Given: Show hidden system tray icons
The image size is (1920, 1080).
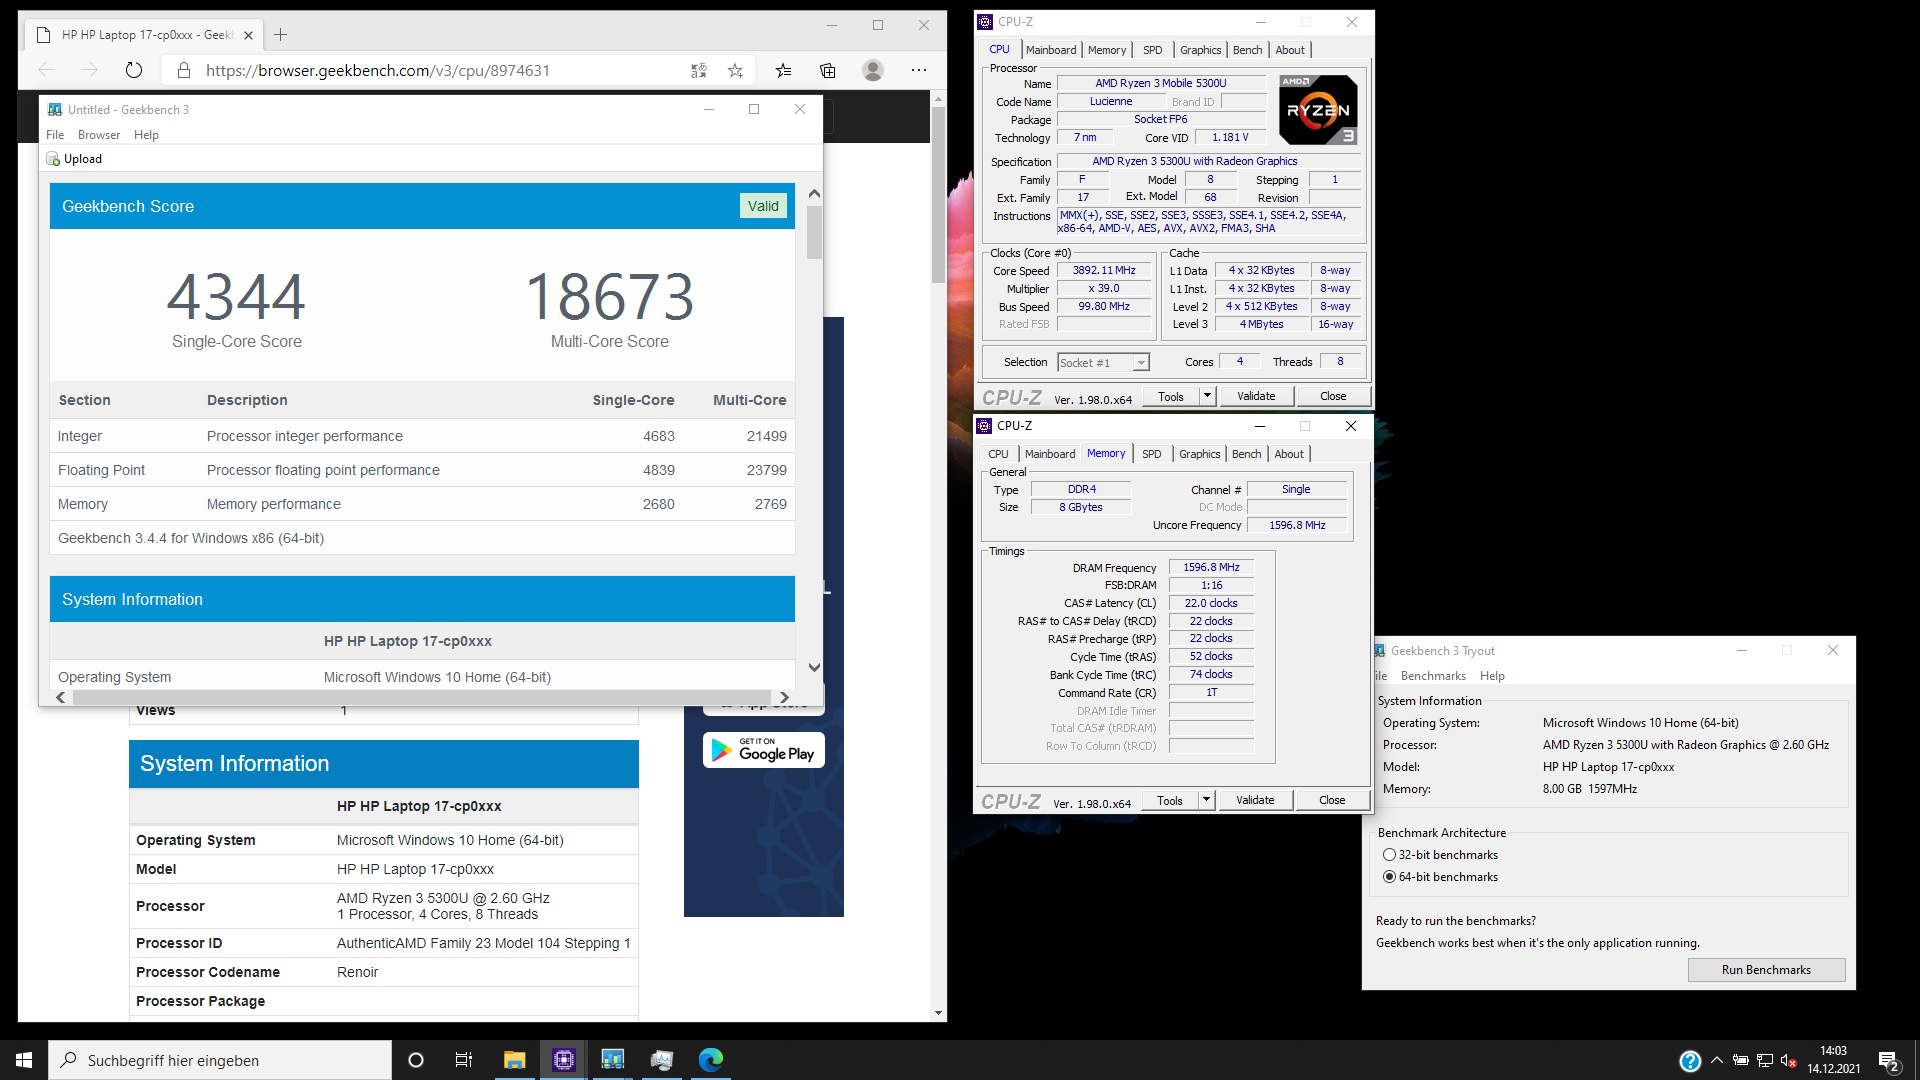Looking at the screenshot, I should tap(1717, 1060).
